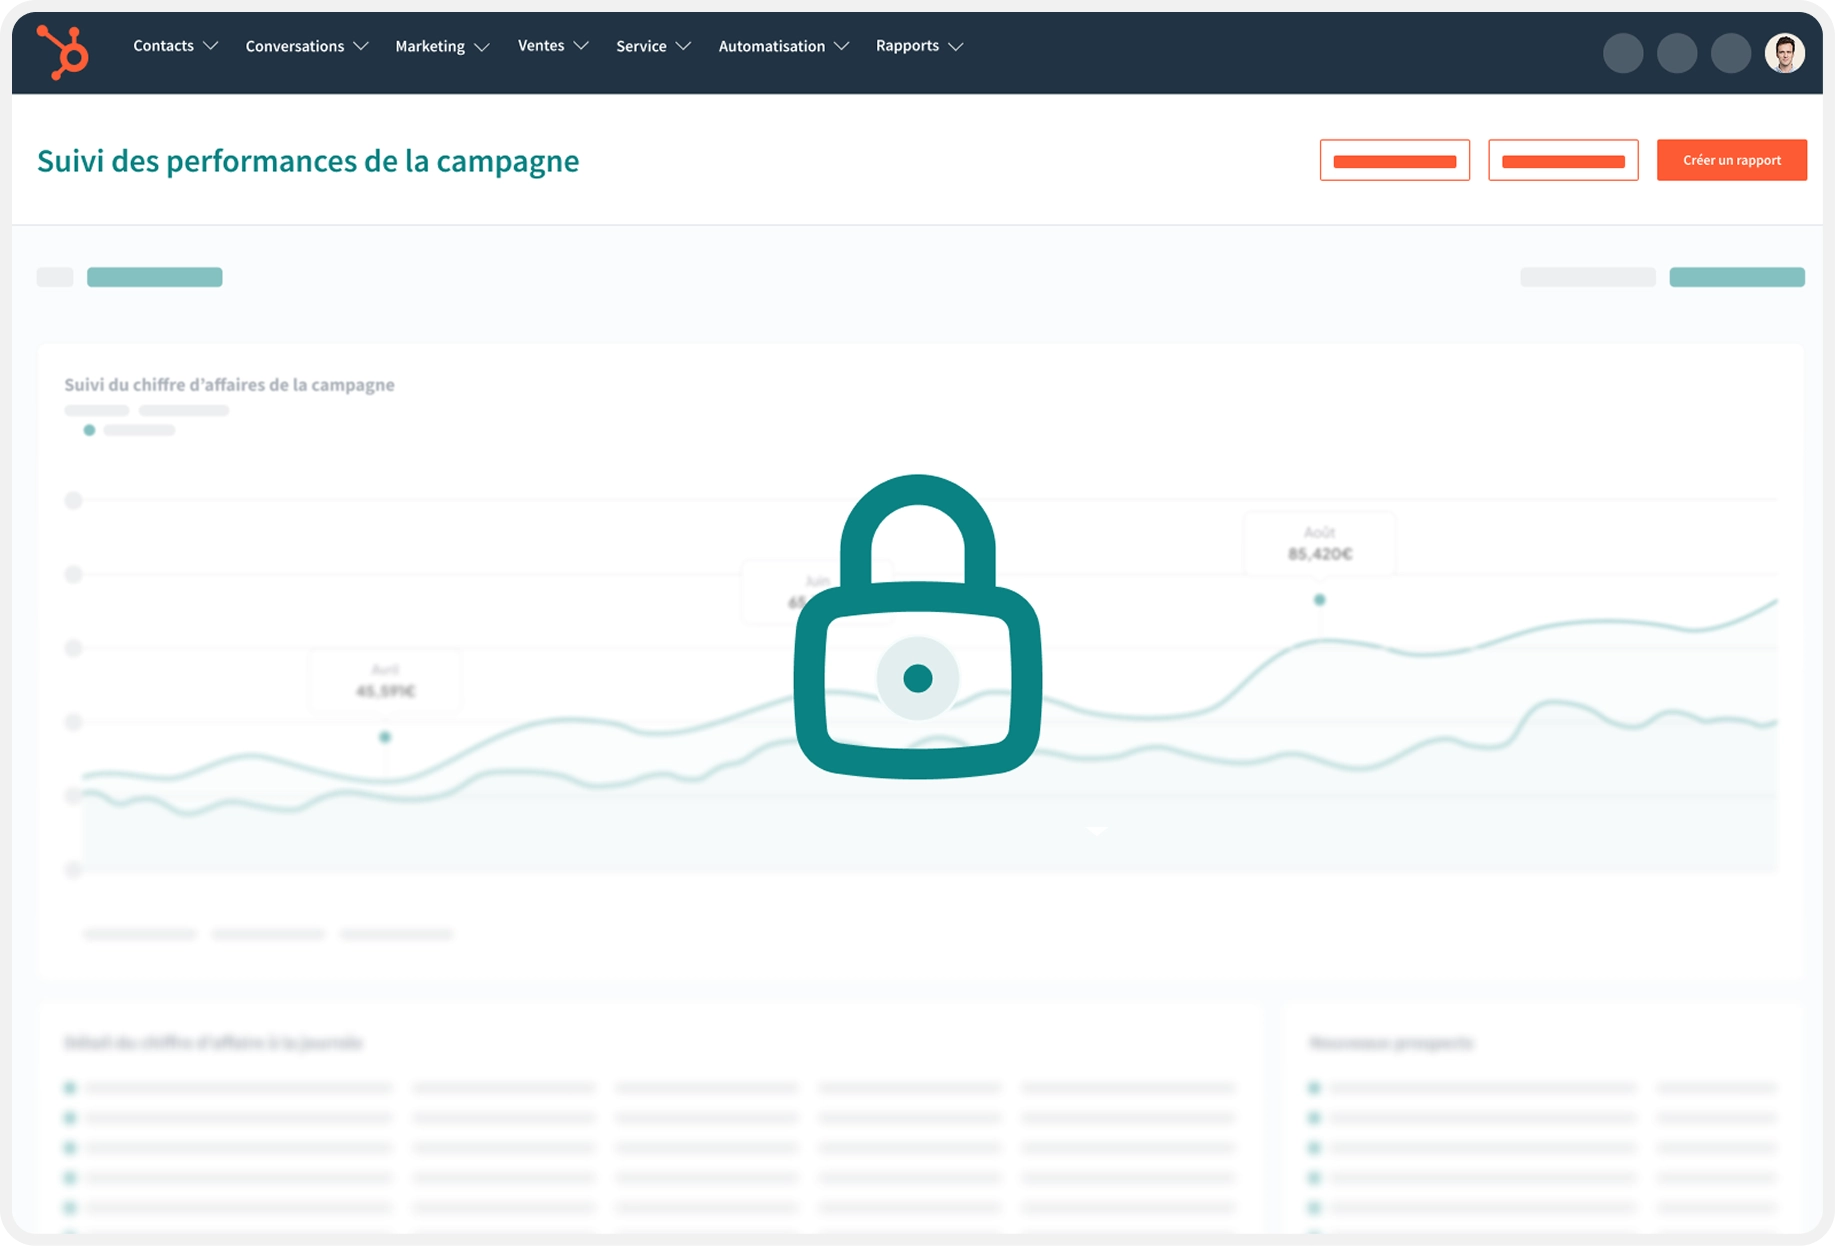Click the teal pill button at top right
The image size is (1835, 1246).
click(1736, 277)
